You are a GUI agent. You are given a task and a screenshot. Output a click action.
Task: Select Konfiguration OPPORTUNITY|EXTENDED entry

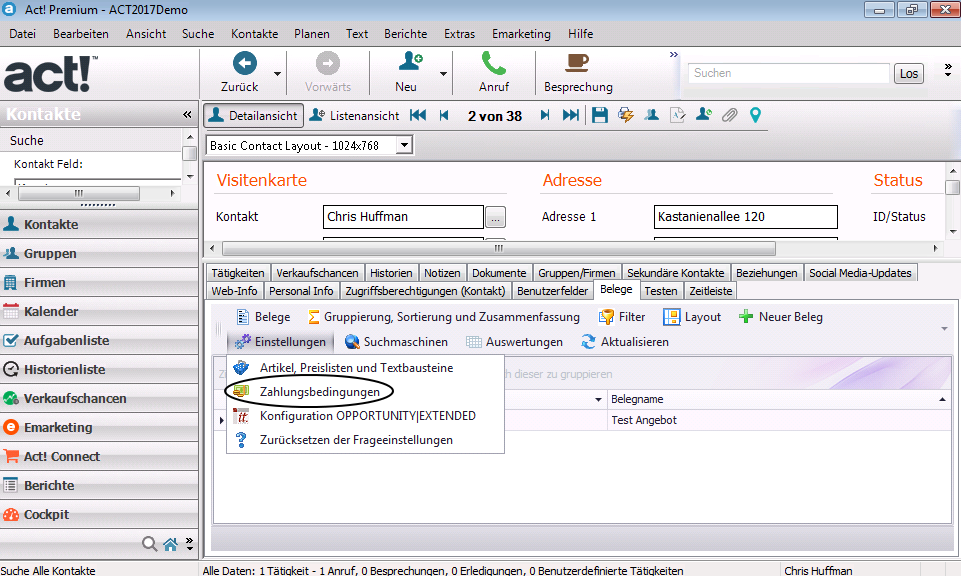pos(365,416)
